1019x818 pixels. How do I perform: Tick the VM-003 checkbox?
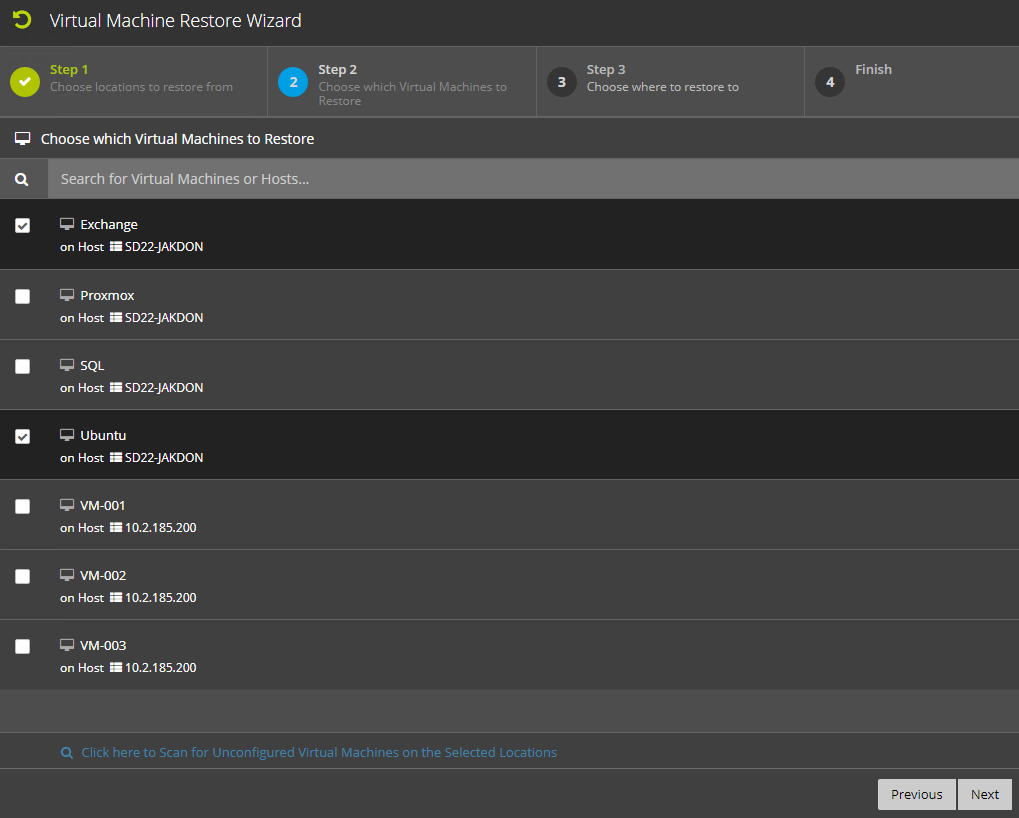point(22,646)
